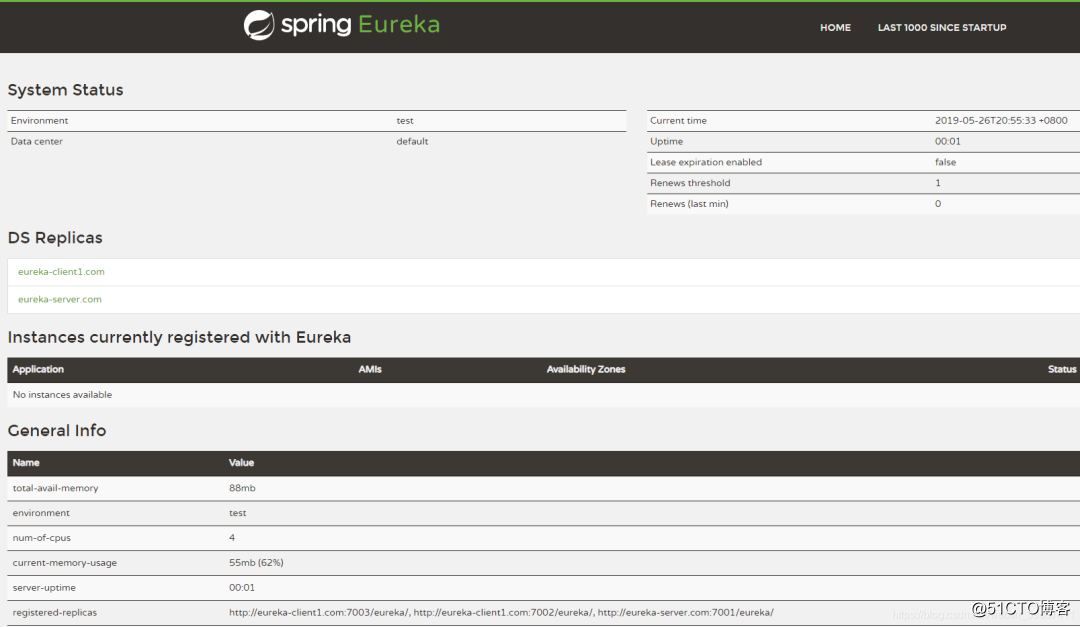Open the HOME menu item

point(835,28)
